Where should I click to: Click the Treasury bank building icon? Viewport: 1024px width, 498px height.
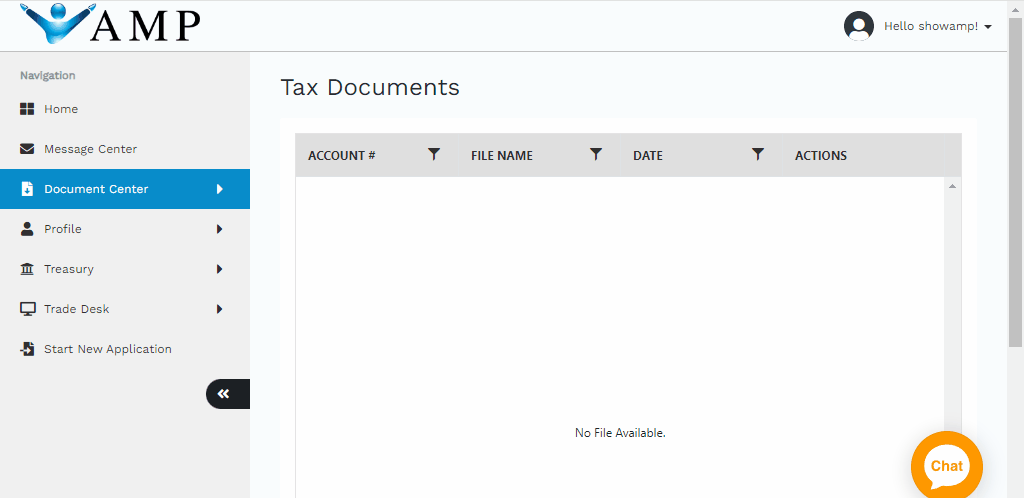(27, 269)
